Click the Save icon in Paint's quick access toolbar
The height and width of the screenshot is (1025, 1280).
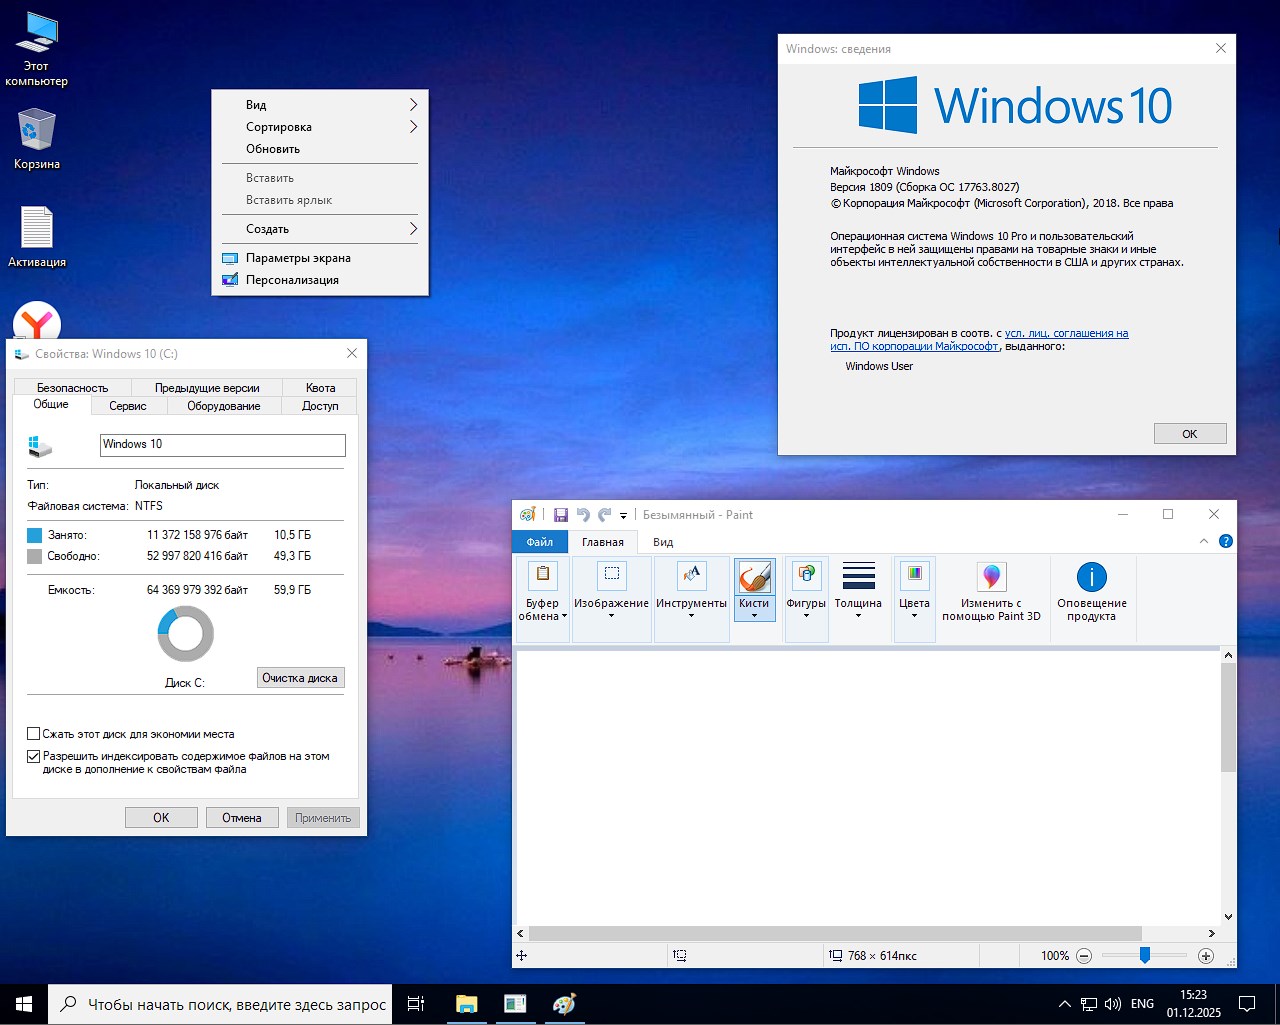pyautogui.click(x=560, y=514)
